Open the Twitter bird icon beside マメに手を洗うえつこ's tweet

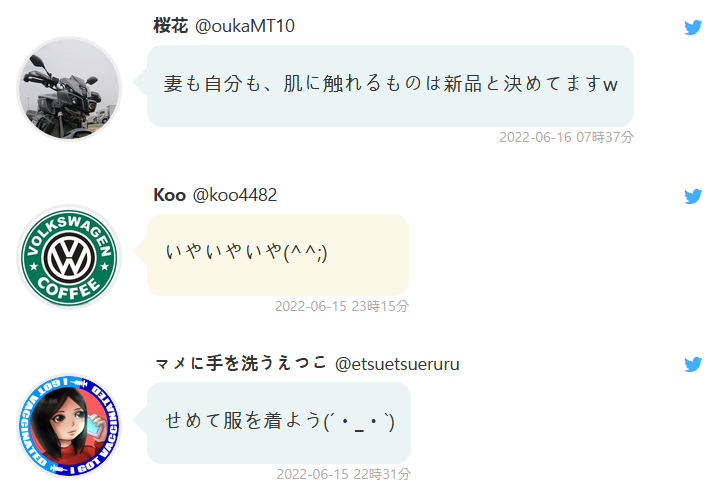pos(693,364)
